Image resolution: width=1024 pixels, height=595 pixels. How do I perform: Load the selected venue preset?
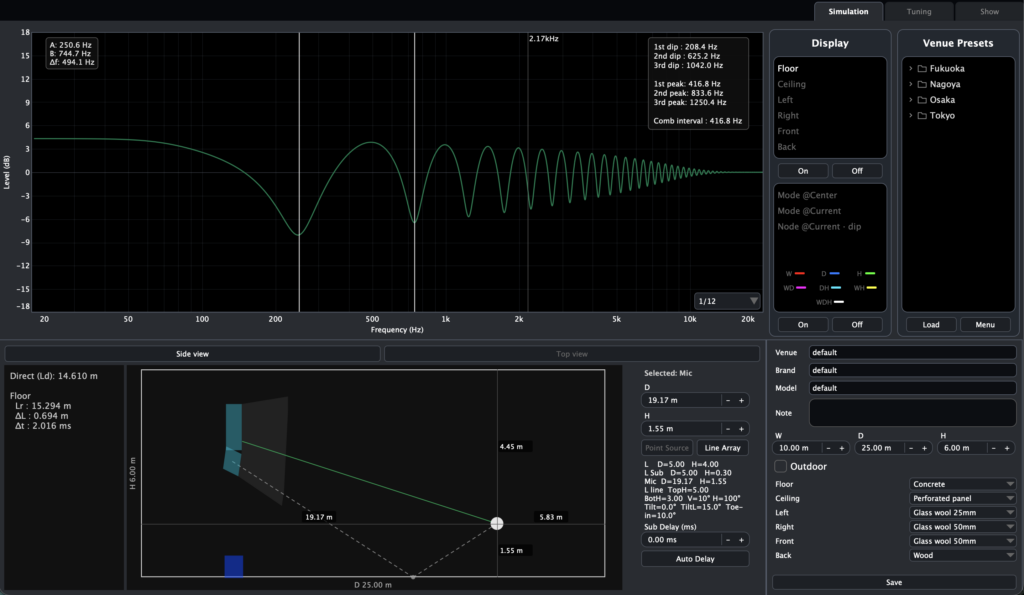pyautogui.click(x=931, y=325)
